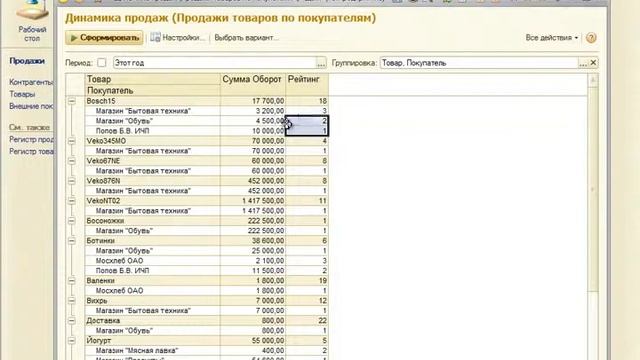Click the Группировка field
The height and width of the screenshot is (360, 640).
point(479,63)
